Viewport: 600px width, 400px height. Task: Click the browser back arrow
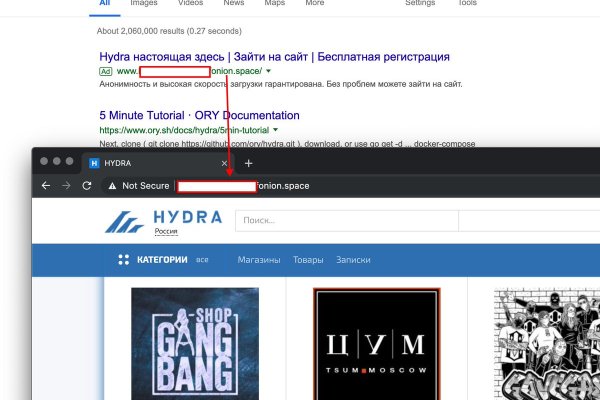[46, 186]
